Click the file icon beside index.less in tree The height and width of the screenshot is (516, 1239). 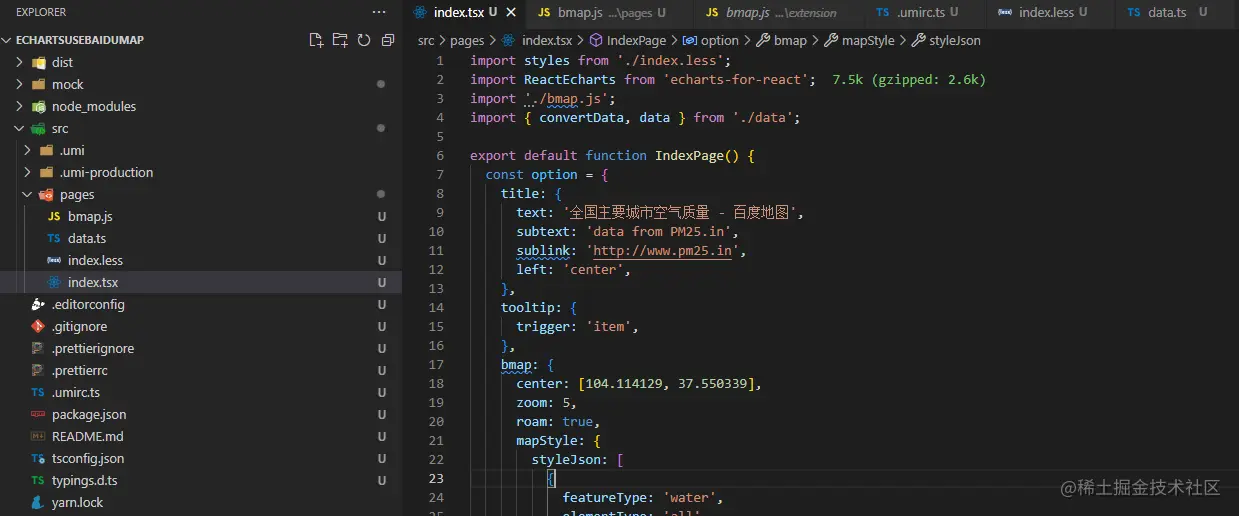pos(54,260)
